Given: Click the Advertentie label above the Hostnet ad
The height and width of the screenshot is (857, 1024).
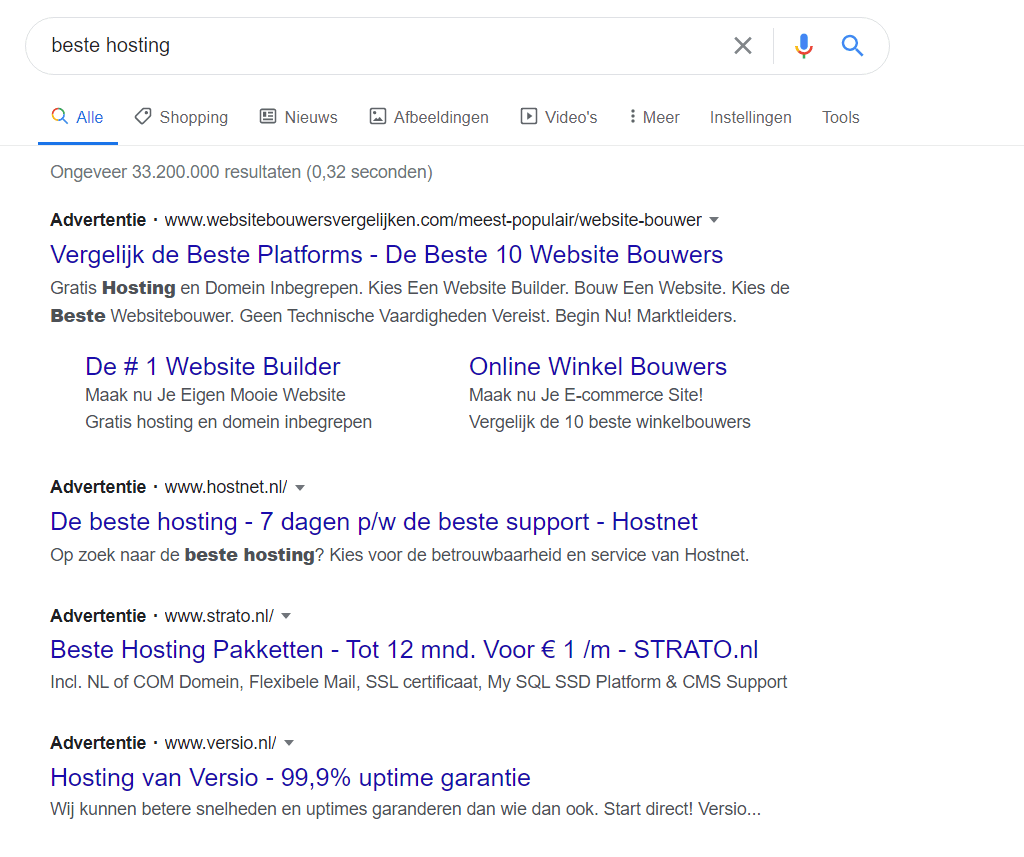Looking at the screenshot, I should [x=98, y=487].
